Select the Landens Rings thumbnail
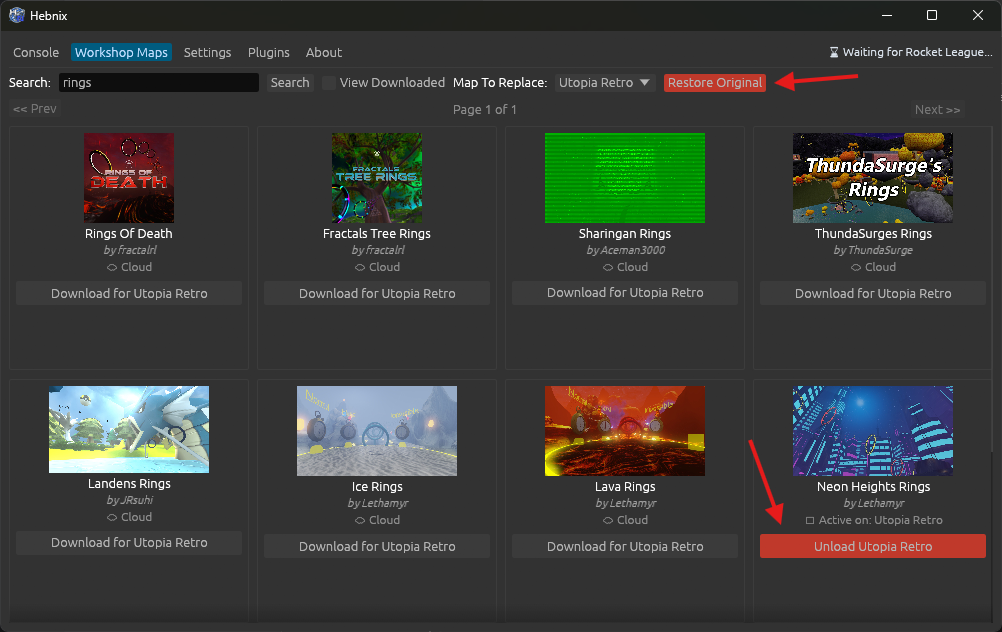The width and height of the screenshot is (1002, 632). [129, 429]
